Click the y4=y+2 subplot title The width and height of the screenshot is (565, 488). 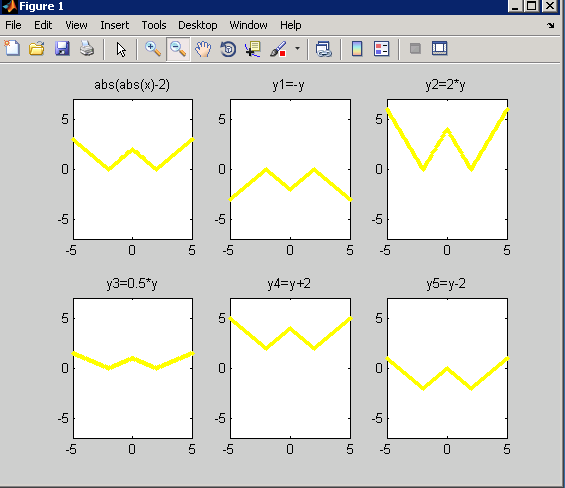tap(289, 284)
